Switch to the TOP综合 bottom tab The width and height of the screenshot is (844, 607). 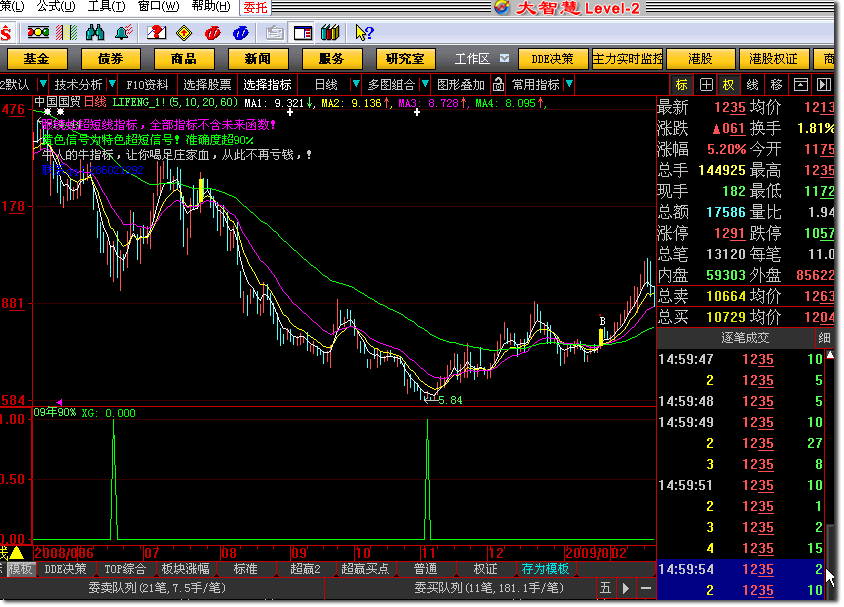[125, 569]
